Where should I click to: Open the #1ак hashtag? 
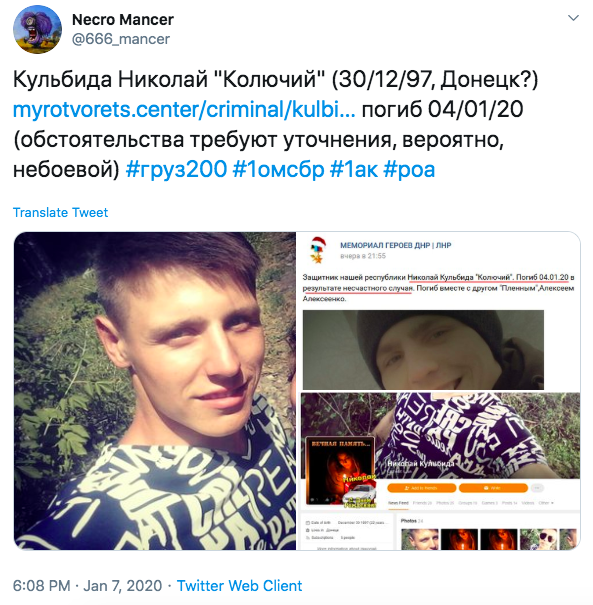354,169
